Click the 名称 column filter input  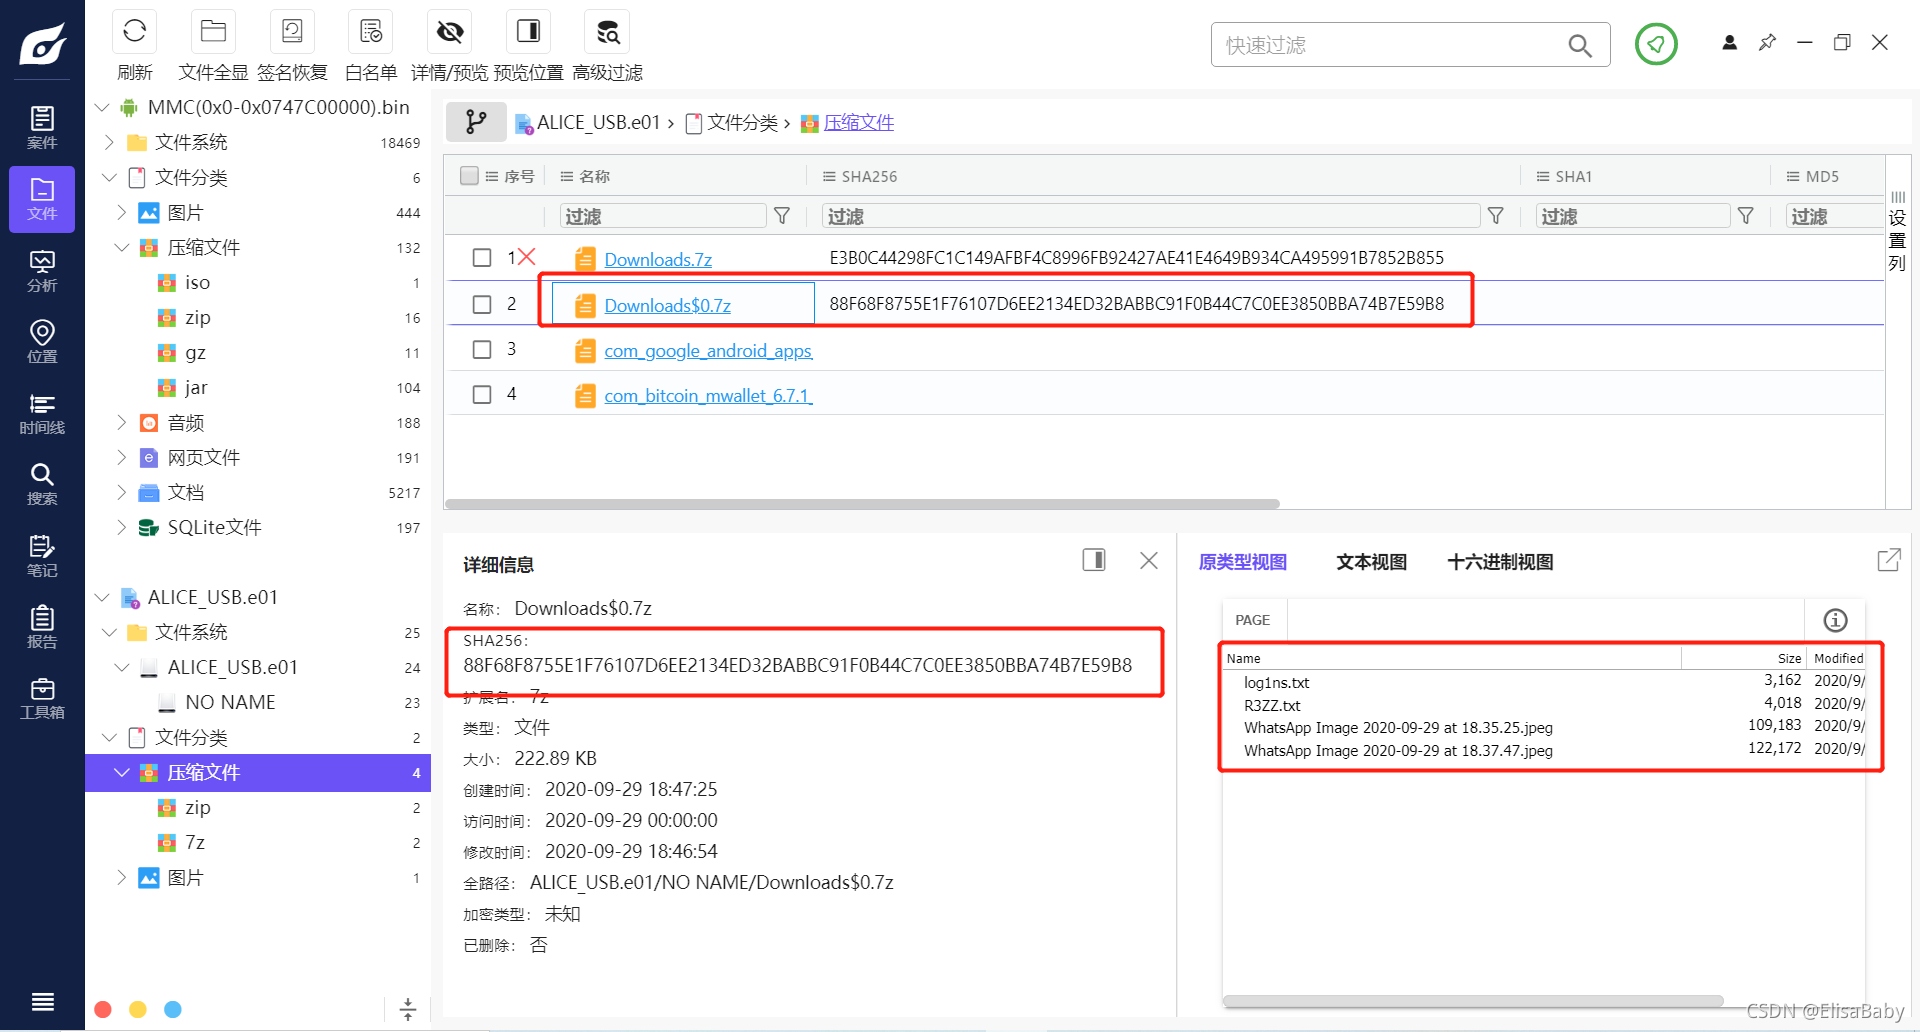coord(663,216)
